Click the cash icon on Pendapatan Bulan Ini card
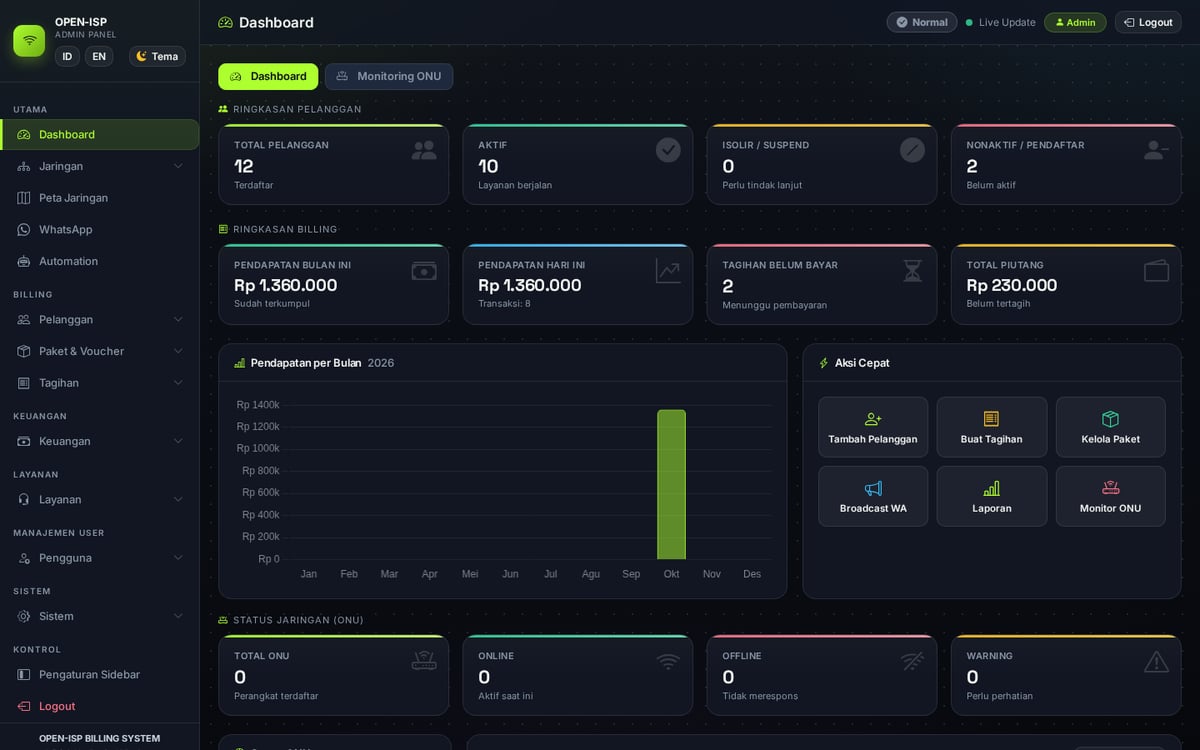 click(424, 271)
